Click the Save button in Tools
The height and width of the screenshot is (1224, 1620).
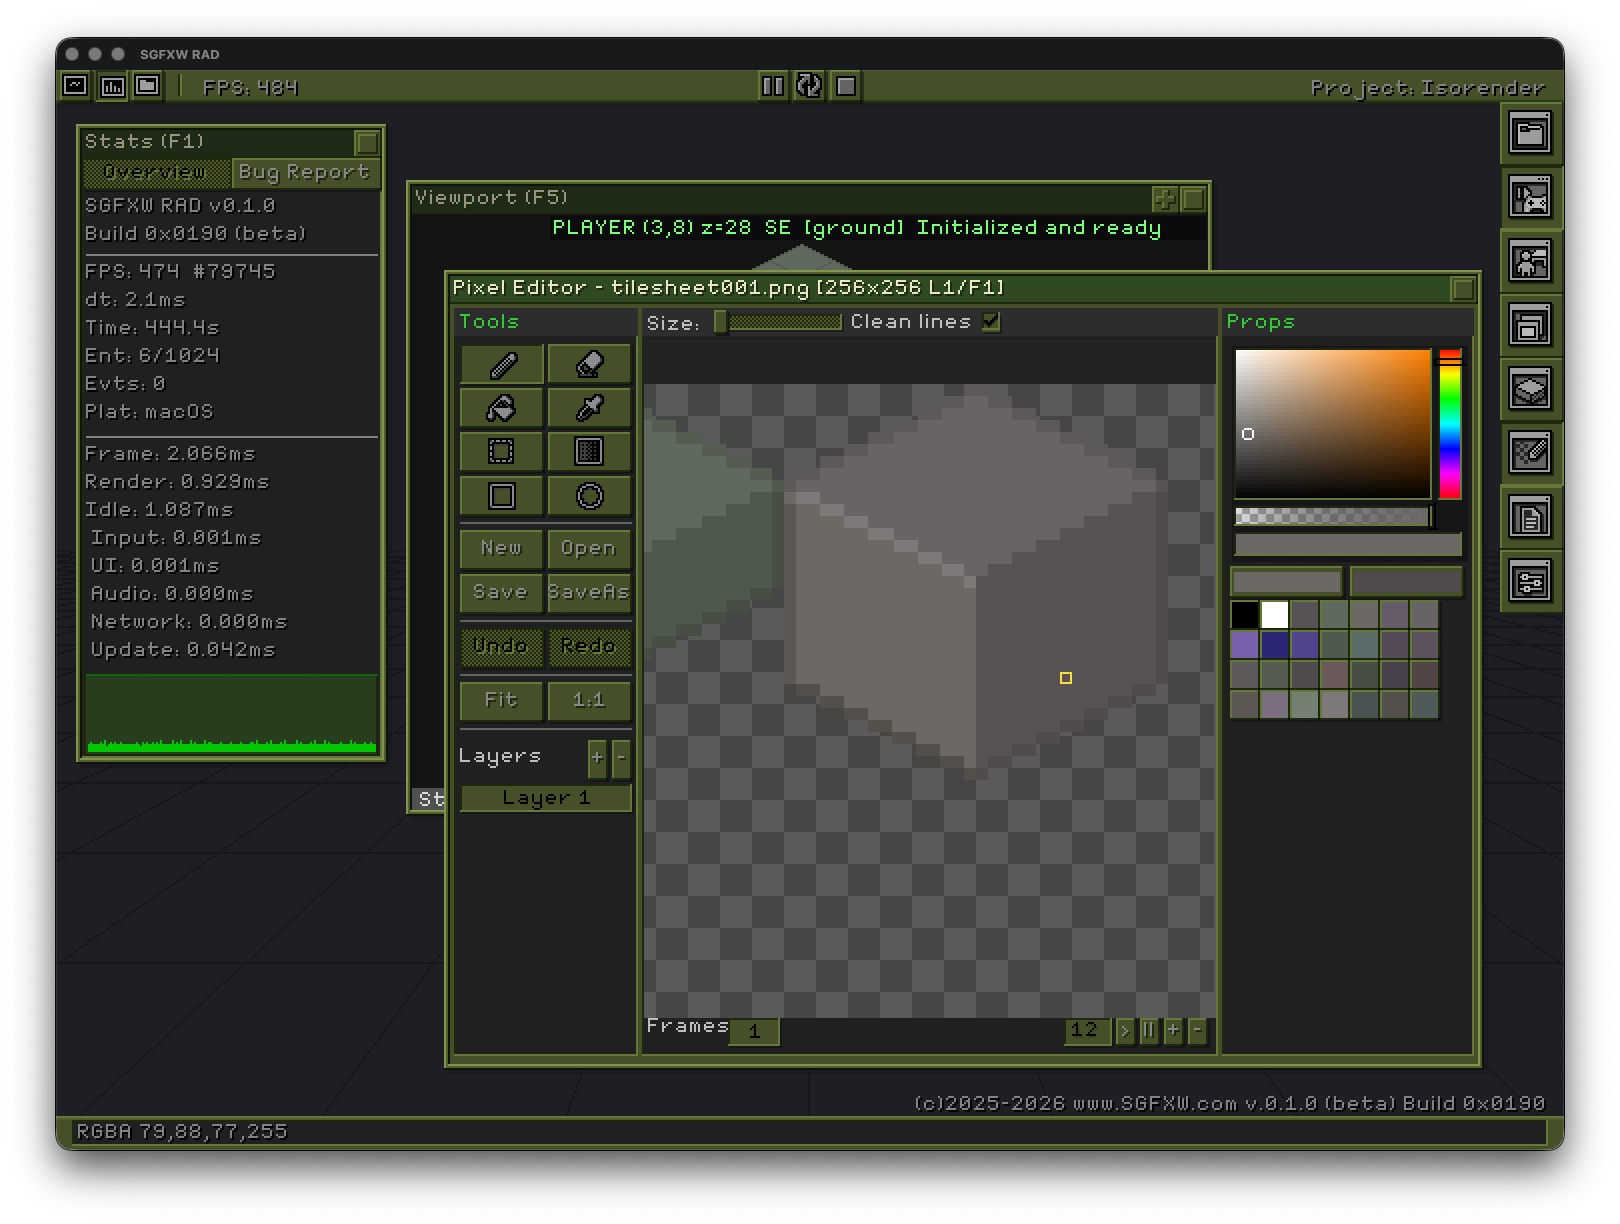[x=502, y=592]
